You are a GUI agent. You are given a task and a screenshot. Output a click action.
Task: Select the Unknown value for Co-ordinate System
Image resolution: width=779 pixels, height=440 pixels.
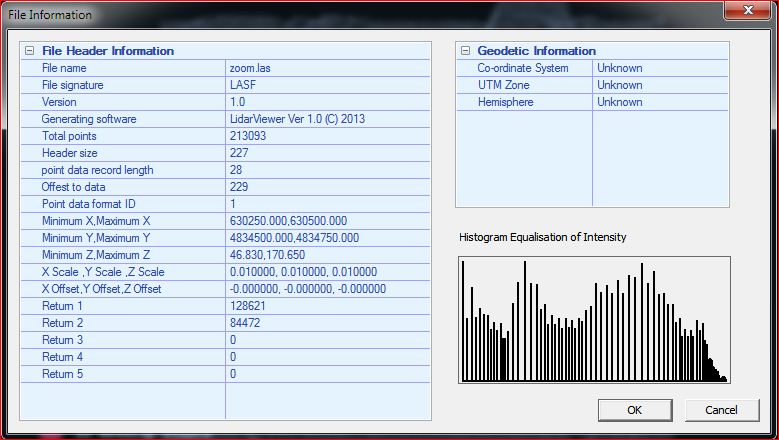click(x=620, y=68)
